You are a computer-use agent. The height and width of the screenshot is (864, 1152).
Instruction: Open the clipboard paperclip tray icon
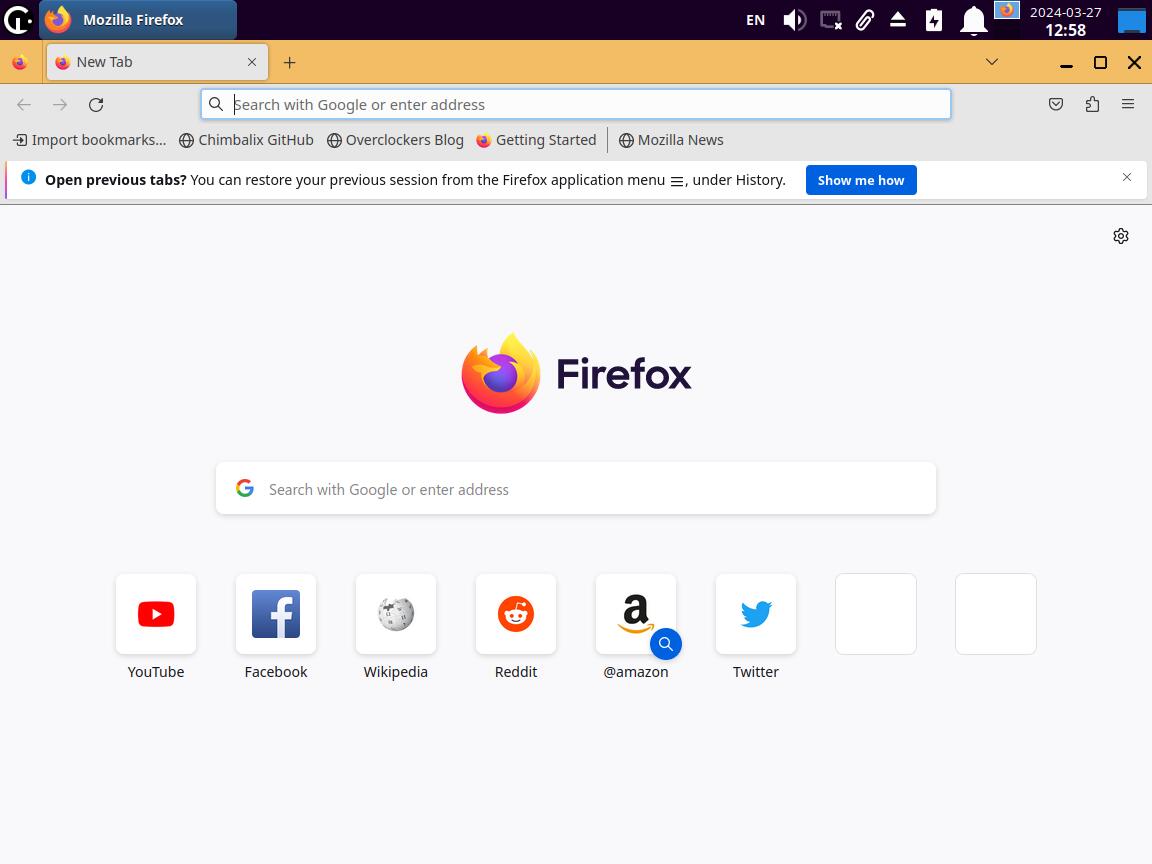(x=865, y=20)
